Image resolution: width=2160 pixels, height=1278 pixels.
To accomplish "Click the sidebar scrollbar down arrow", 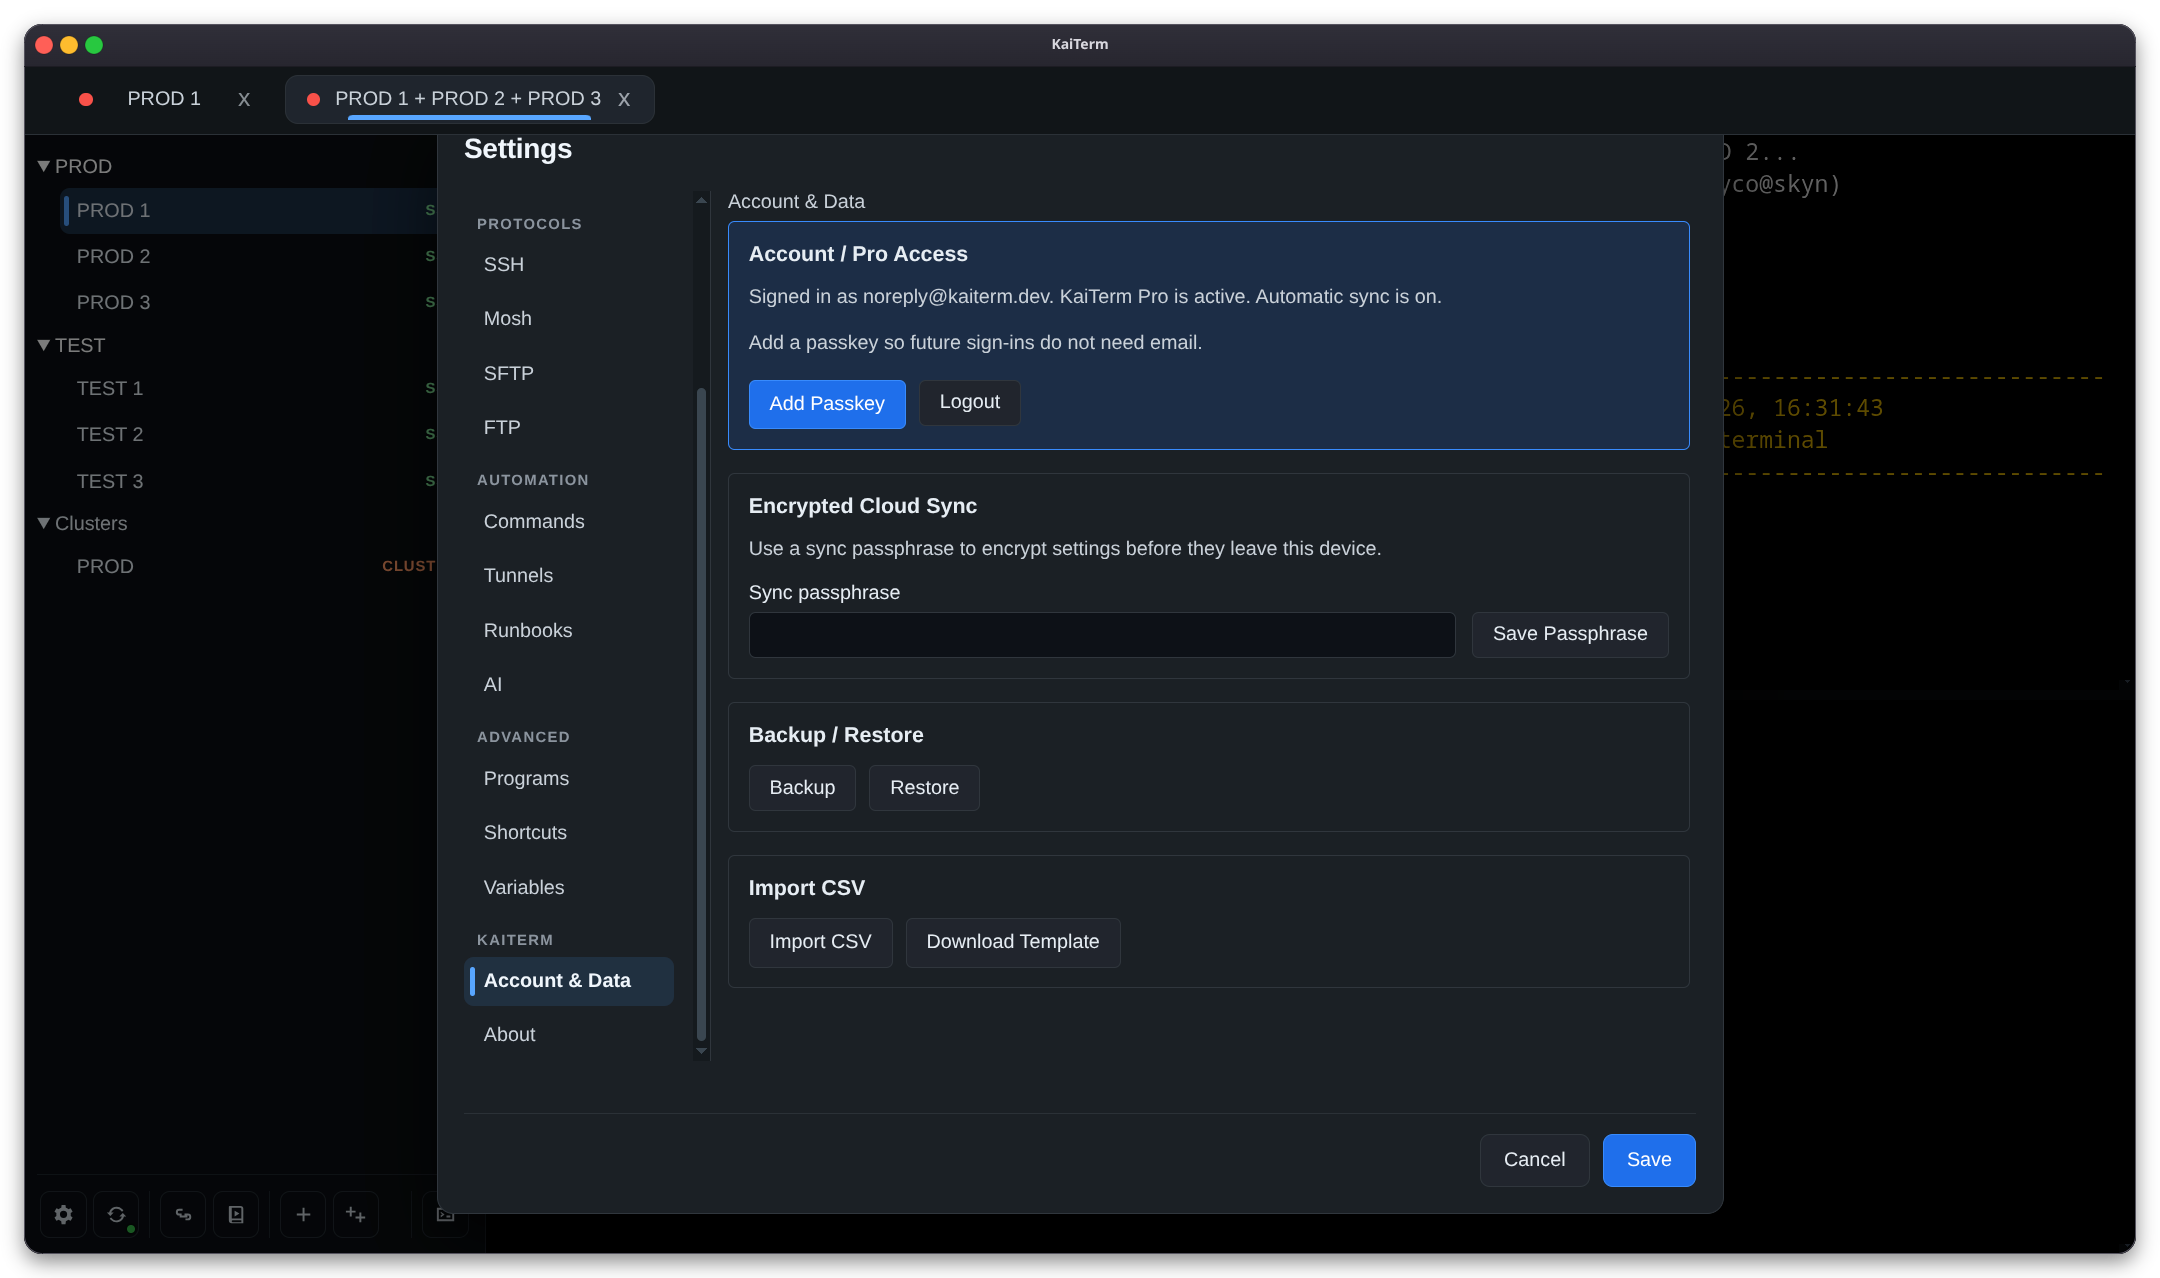I will click(701, 1051).
